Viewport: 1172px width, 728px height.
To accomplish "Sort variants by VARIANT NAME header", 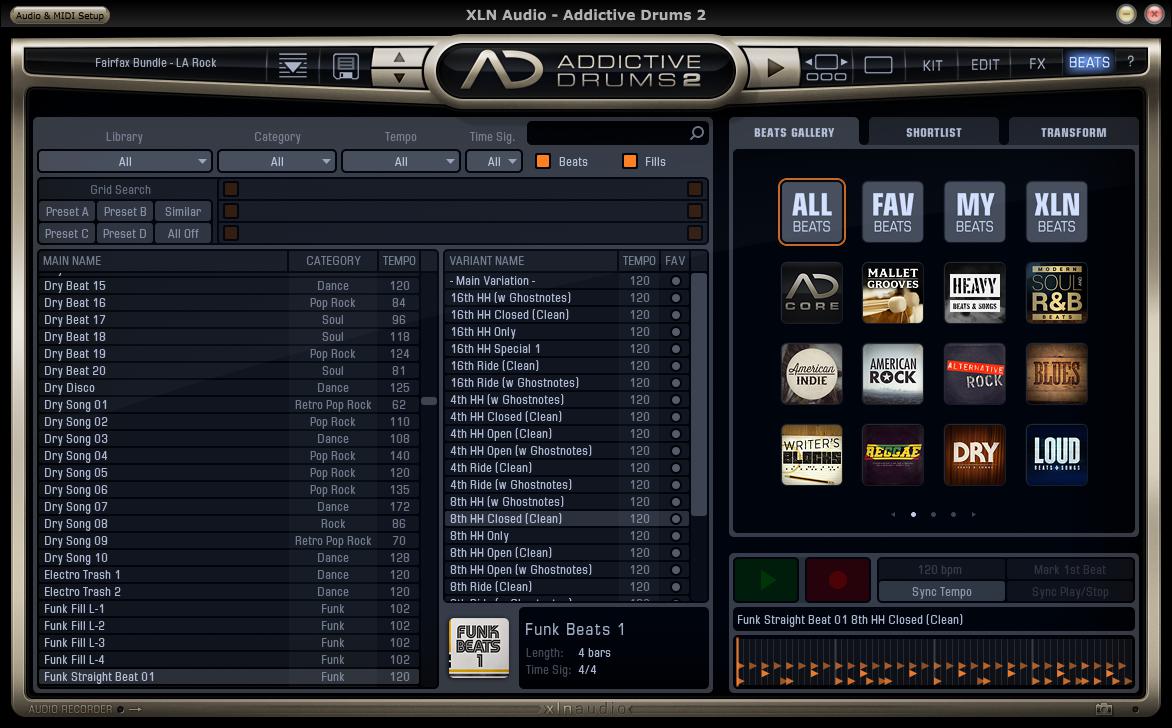I will (x=531, y=261).
